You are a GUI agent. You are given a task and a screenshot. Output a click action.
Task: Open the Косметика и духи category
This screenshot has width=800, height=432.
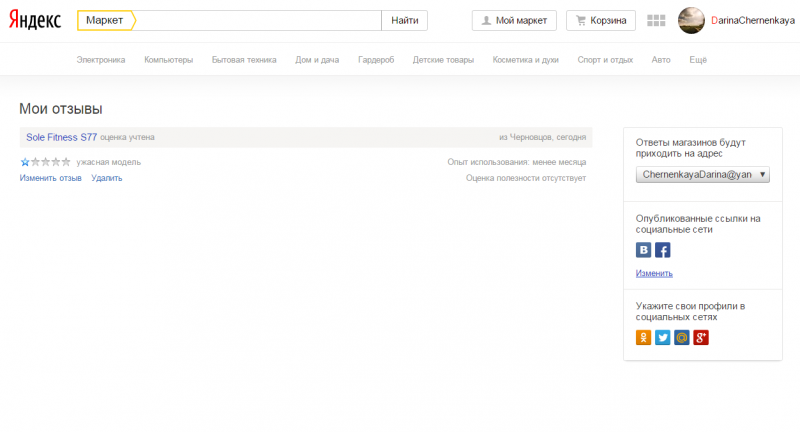click(x=526, y=60)
